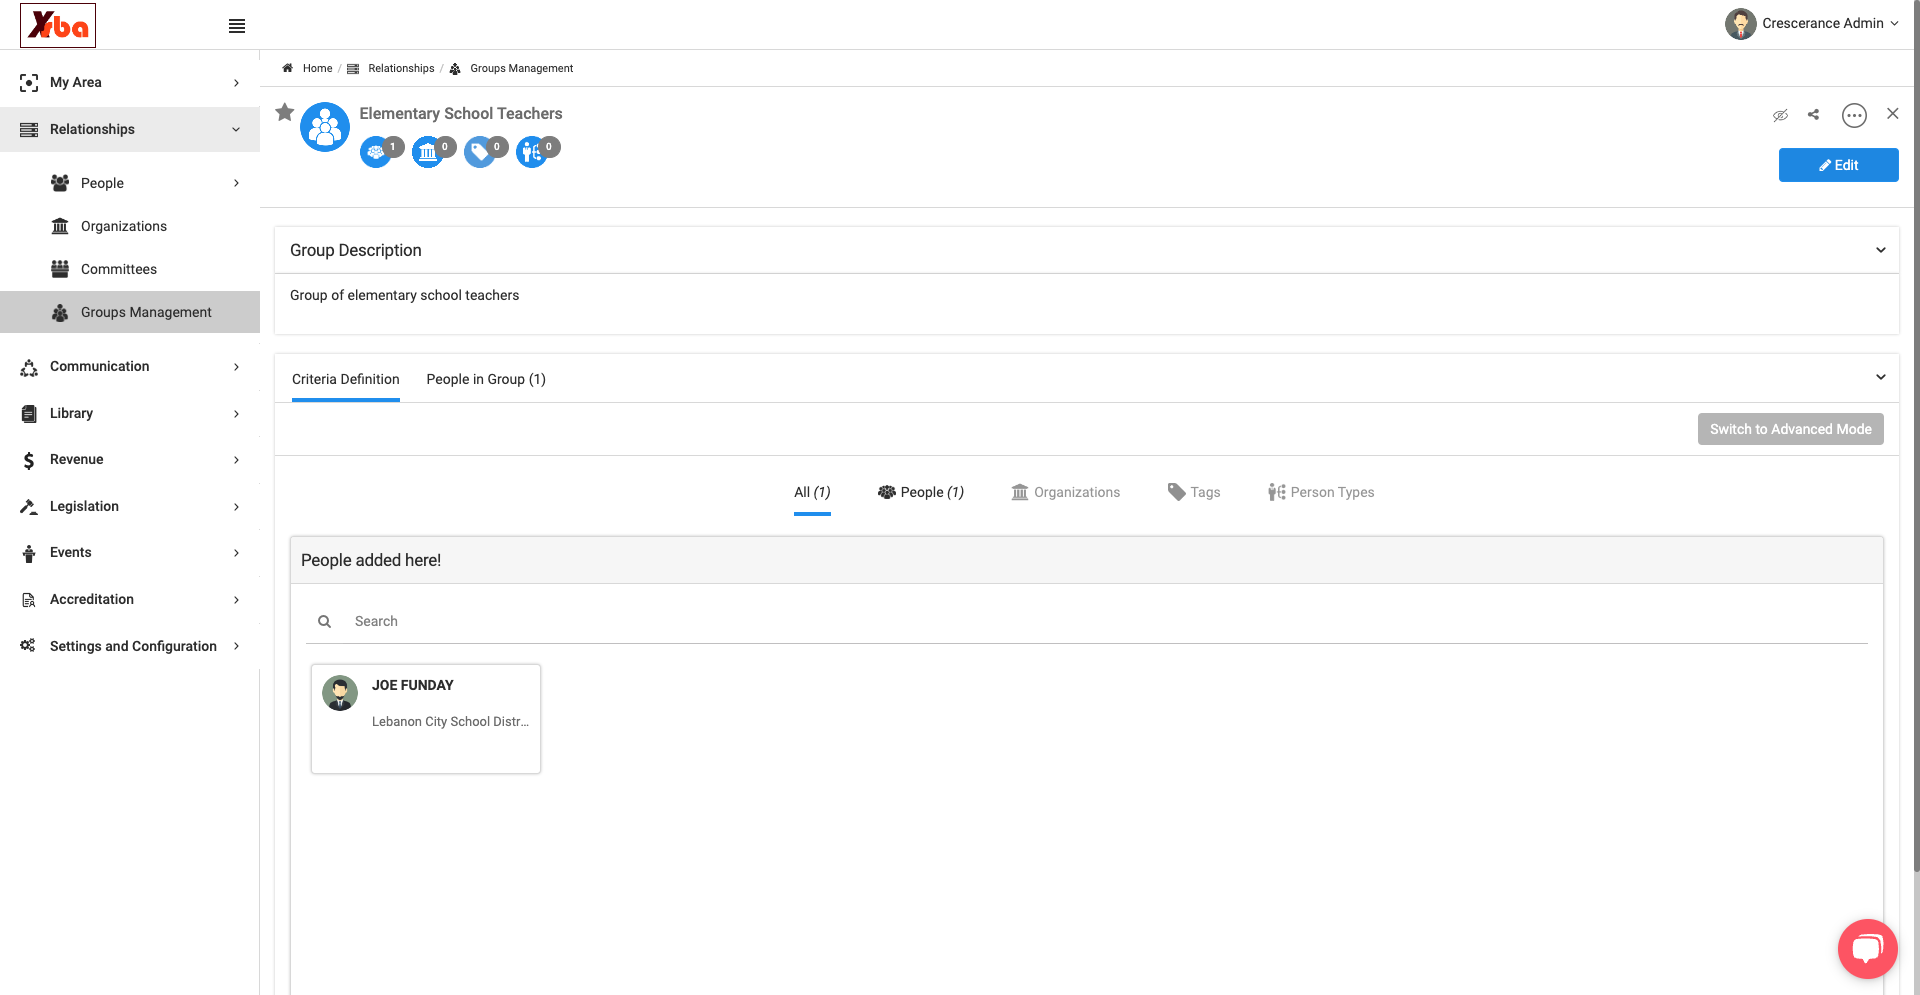Open Groups Management in sidebar
This screenshot has height=995, width=1920.
click(x=130, y=312)
